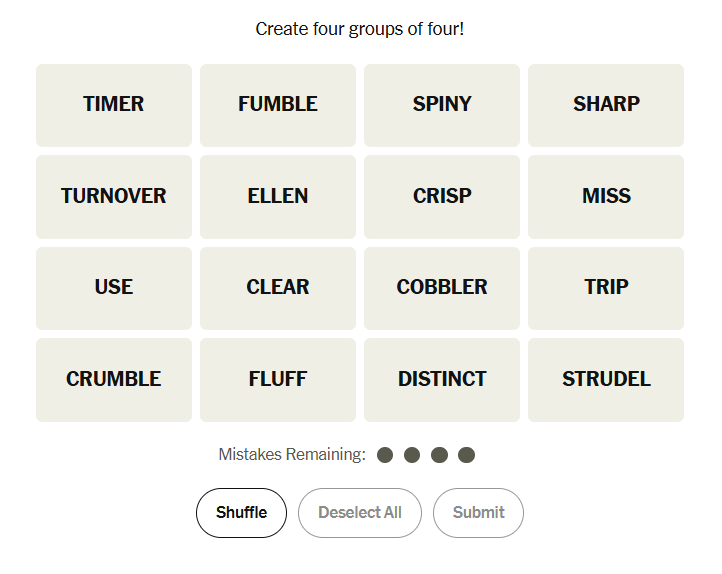This screenshot has width=722, height=574.
Task: Click the Submit button
Action: coord(478,513)
